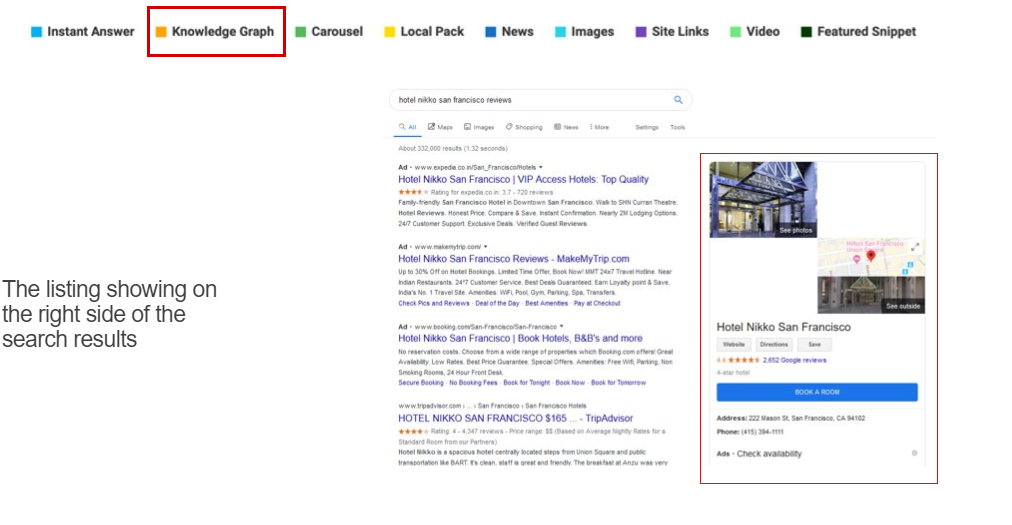Open the TripAdvisor $165 result link

tap(516, 418)
